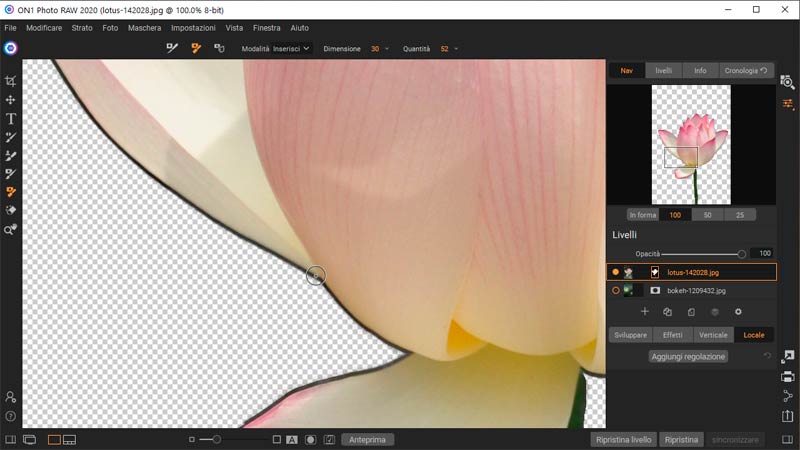
Task: Toggle the left panel visibility icon
Action: (x=10, y=439)
